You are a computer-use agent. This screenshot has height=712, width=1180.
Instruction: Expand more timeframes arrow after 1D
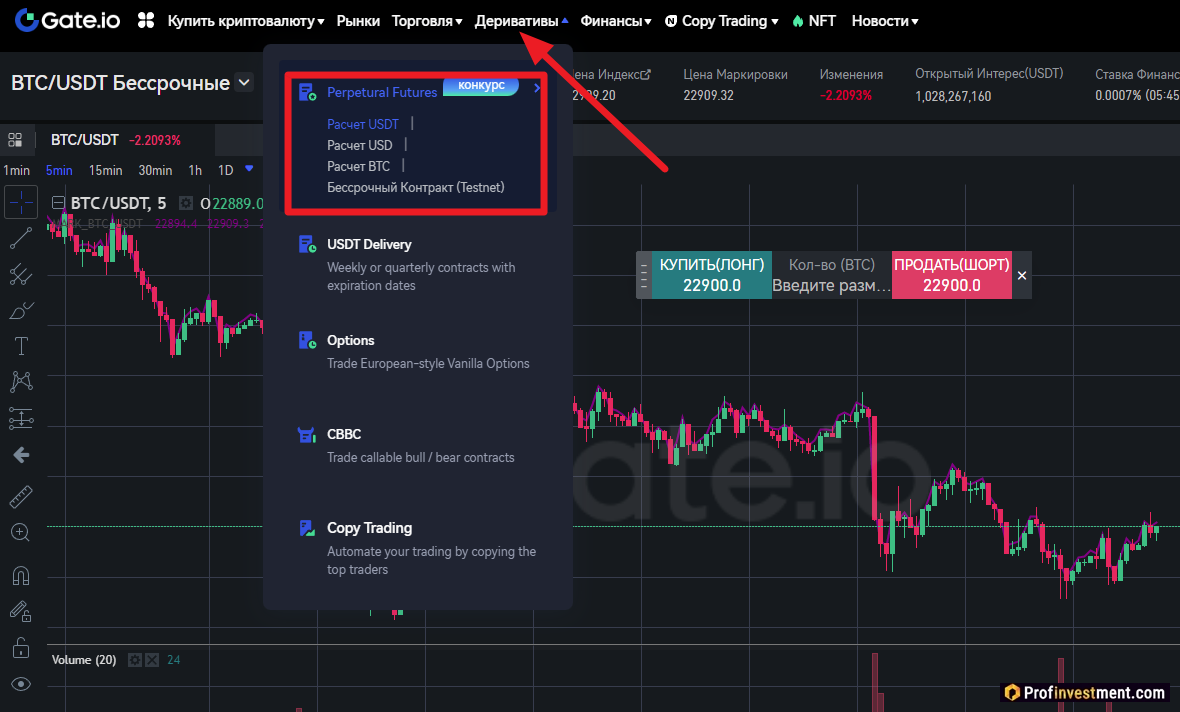pyautogui.click(x=249, y=169)
